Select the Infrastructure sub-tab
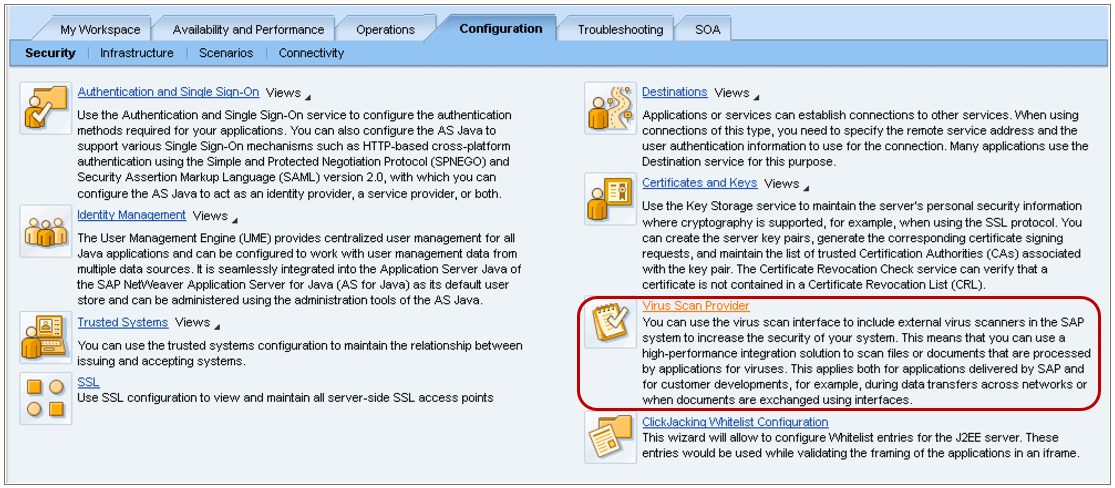The width and height of the screenshot is (1115, 488). [x=137, y=53]
